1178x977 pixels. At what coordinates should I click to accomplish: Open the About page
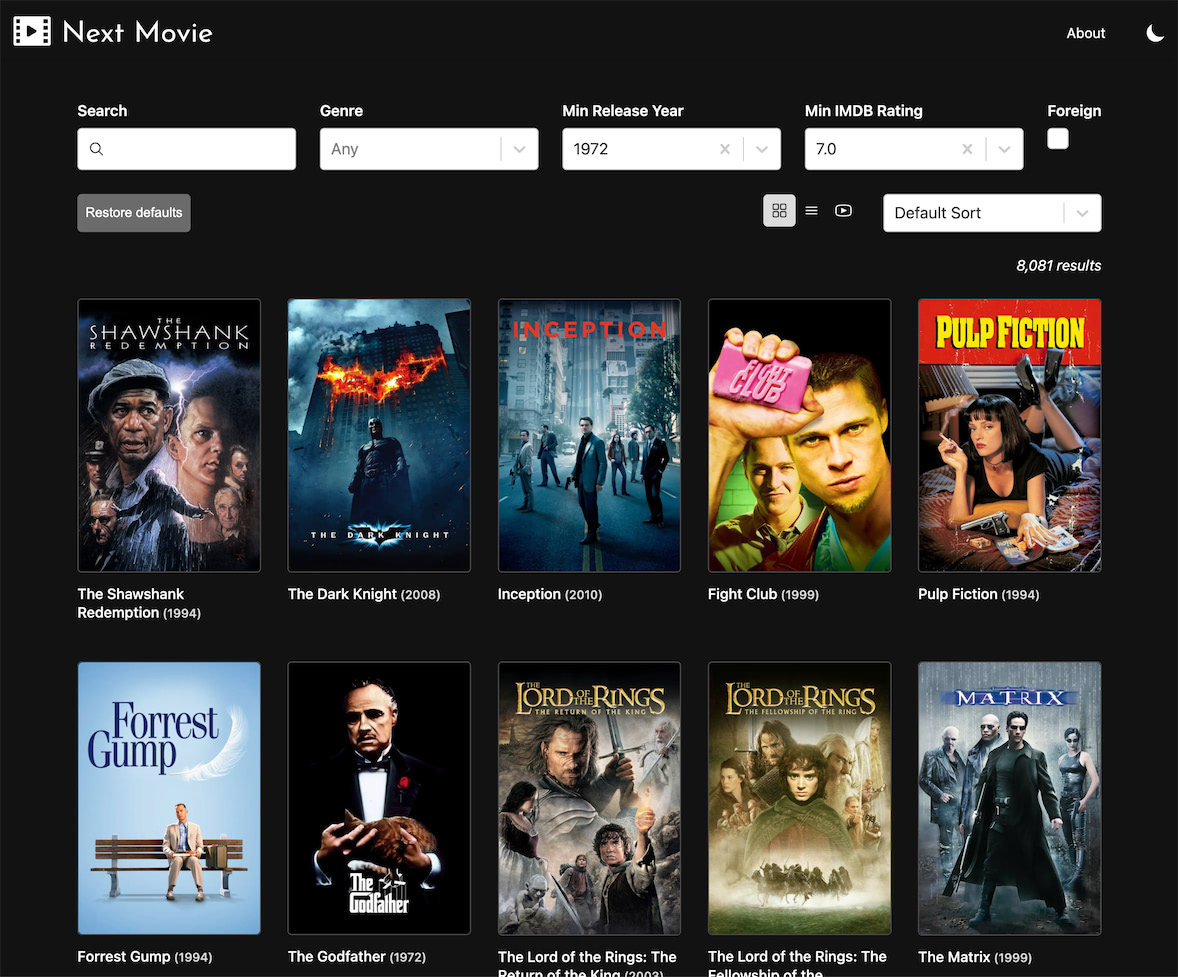click(x=1086, y=33)
